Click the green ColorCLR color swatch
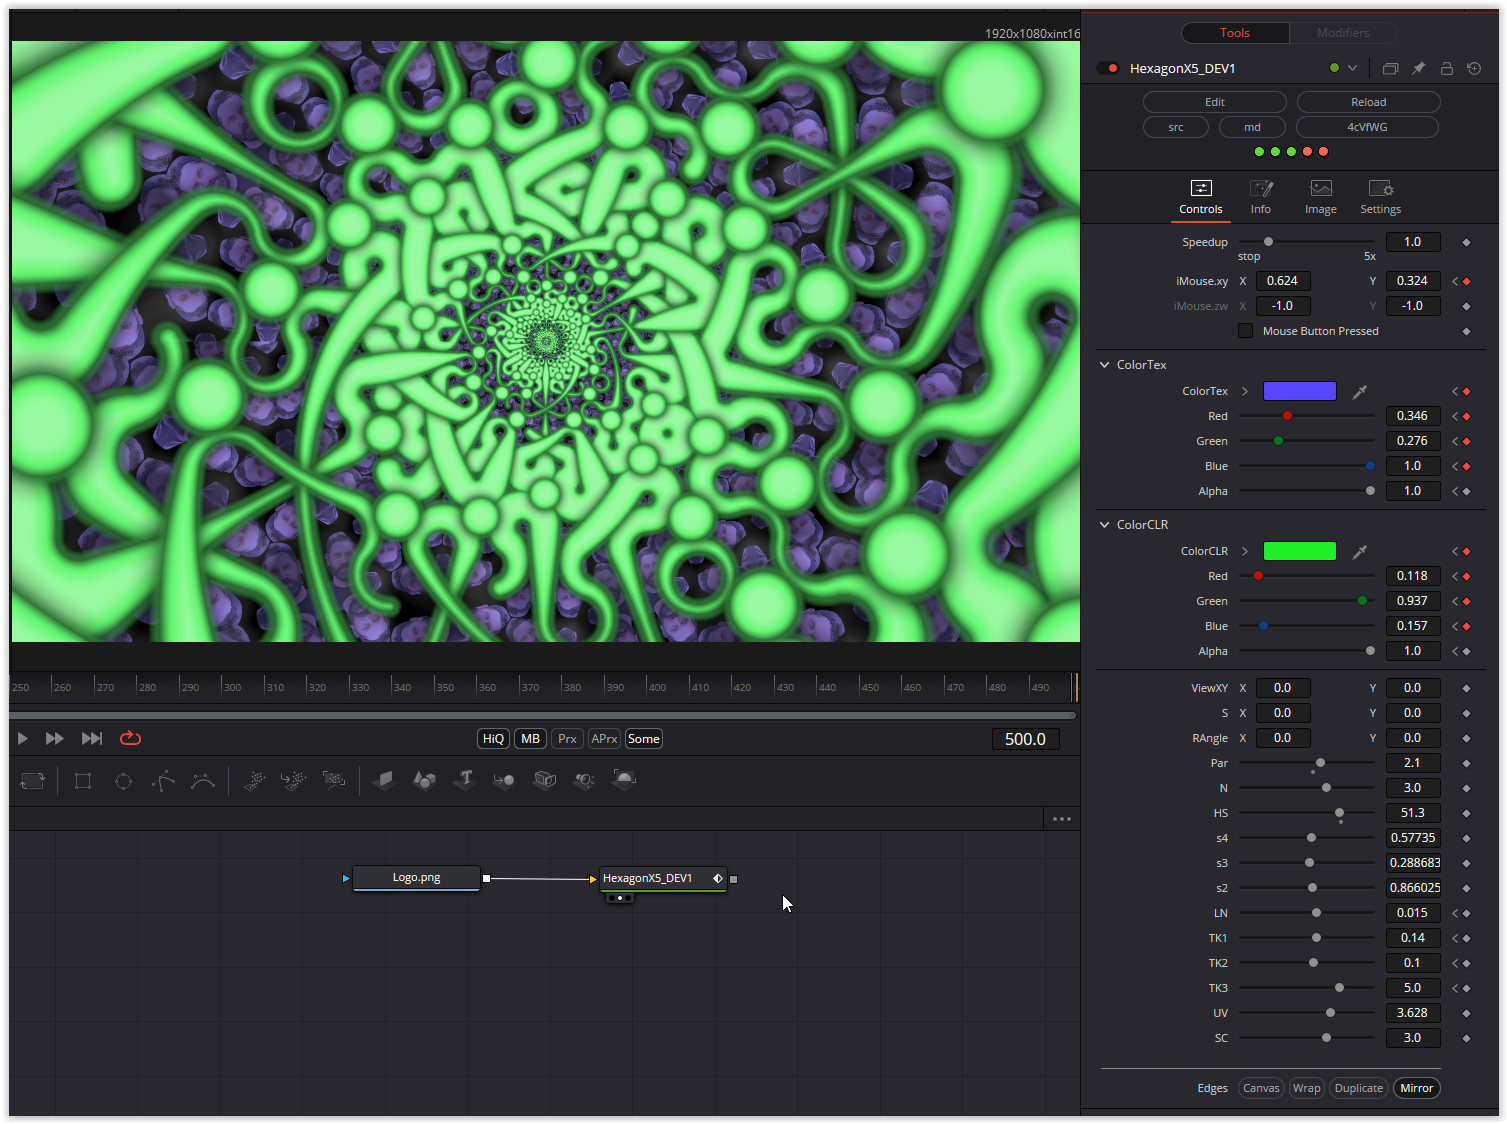Image resolution: width=1507 pixels, height=1124 pixels. pyautogui.click(x=1299, y=551)
